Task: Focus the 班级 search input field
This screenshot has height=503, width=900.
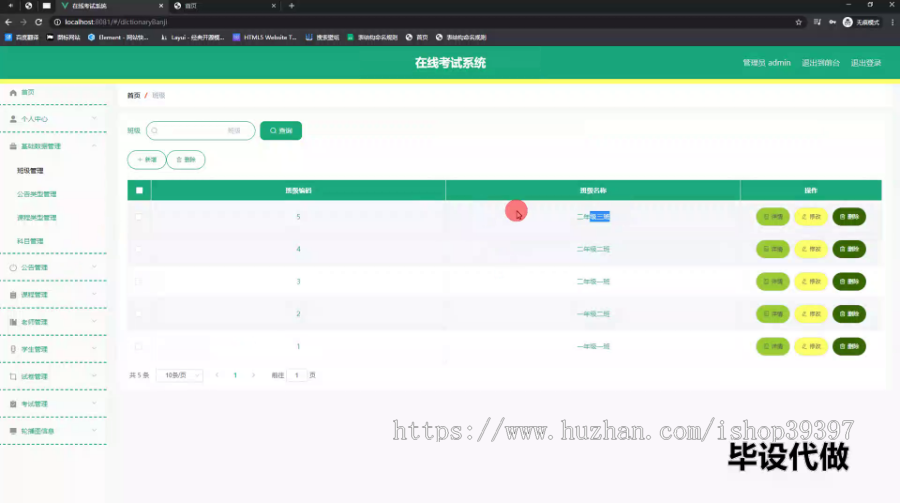Action: (x=200, y=131)
